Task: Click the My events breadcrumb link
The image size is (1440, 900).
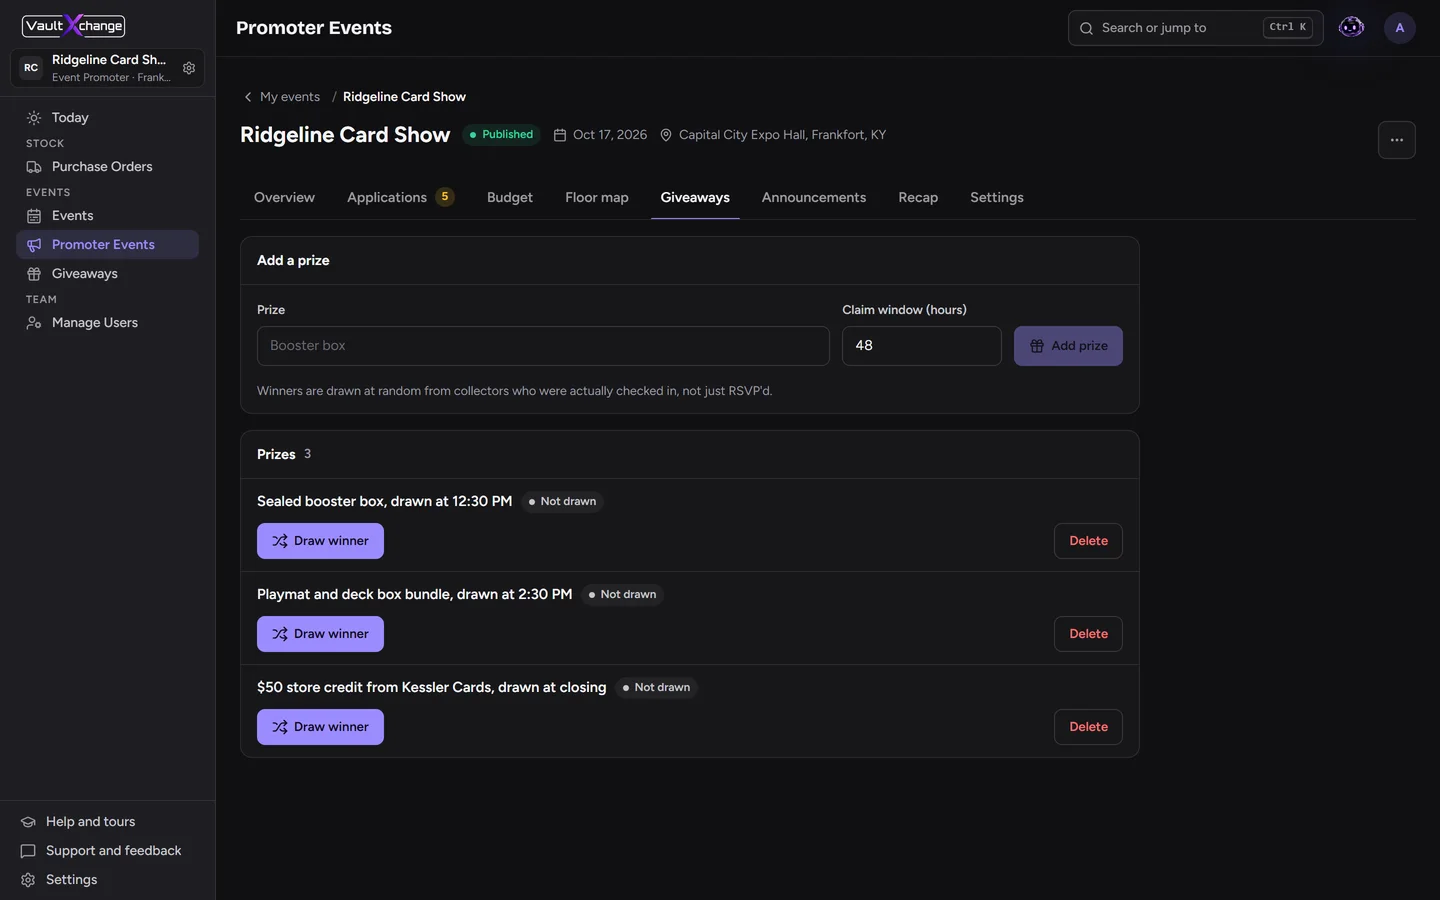Action: click(x=290, y=97)
